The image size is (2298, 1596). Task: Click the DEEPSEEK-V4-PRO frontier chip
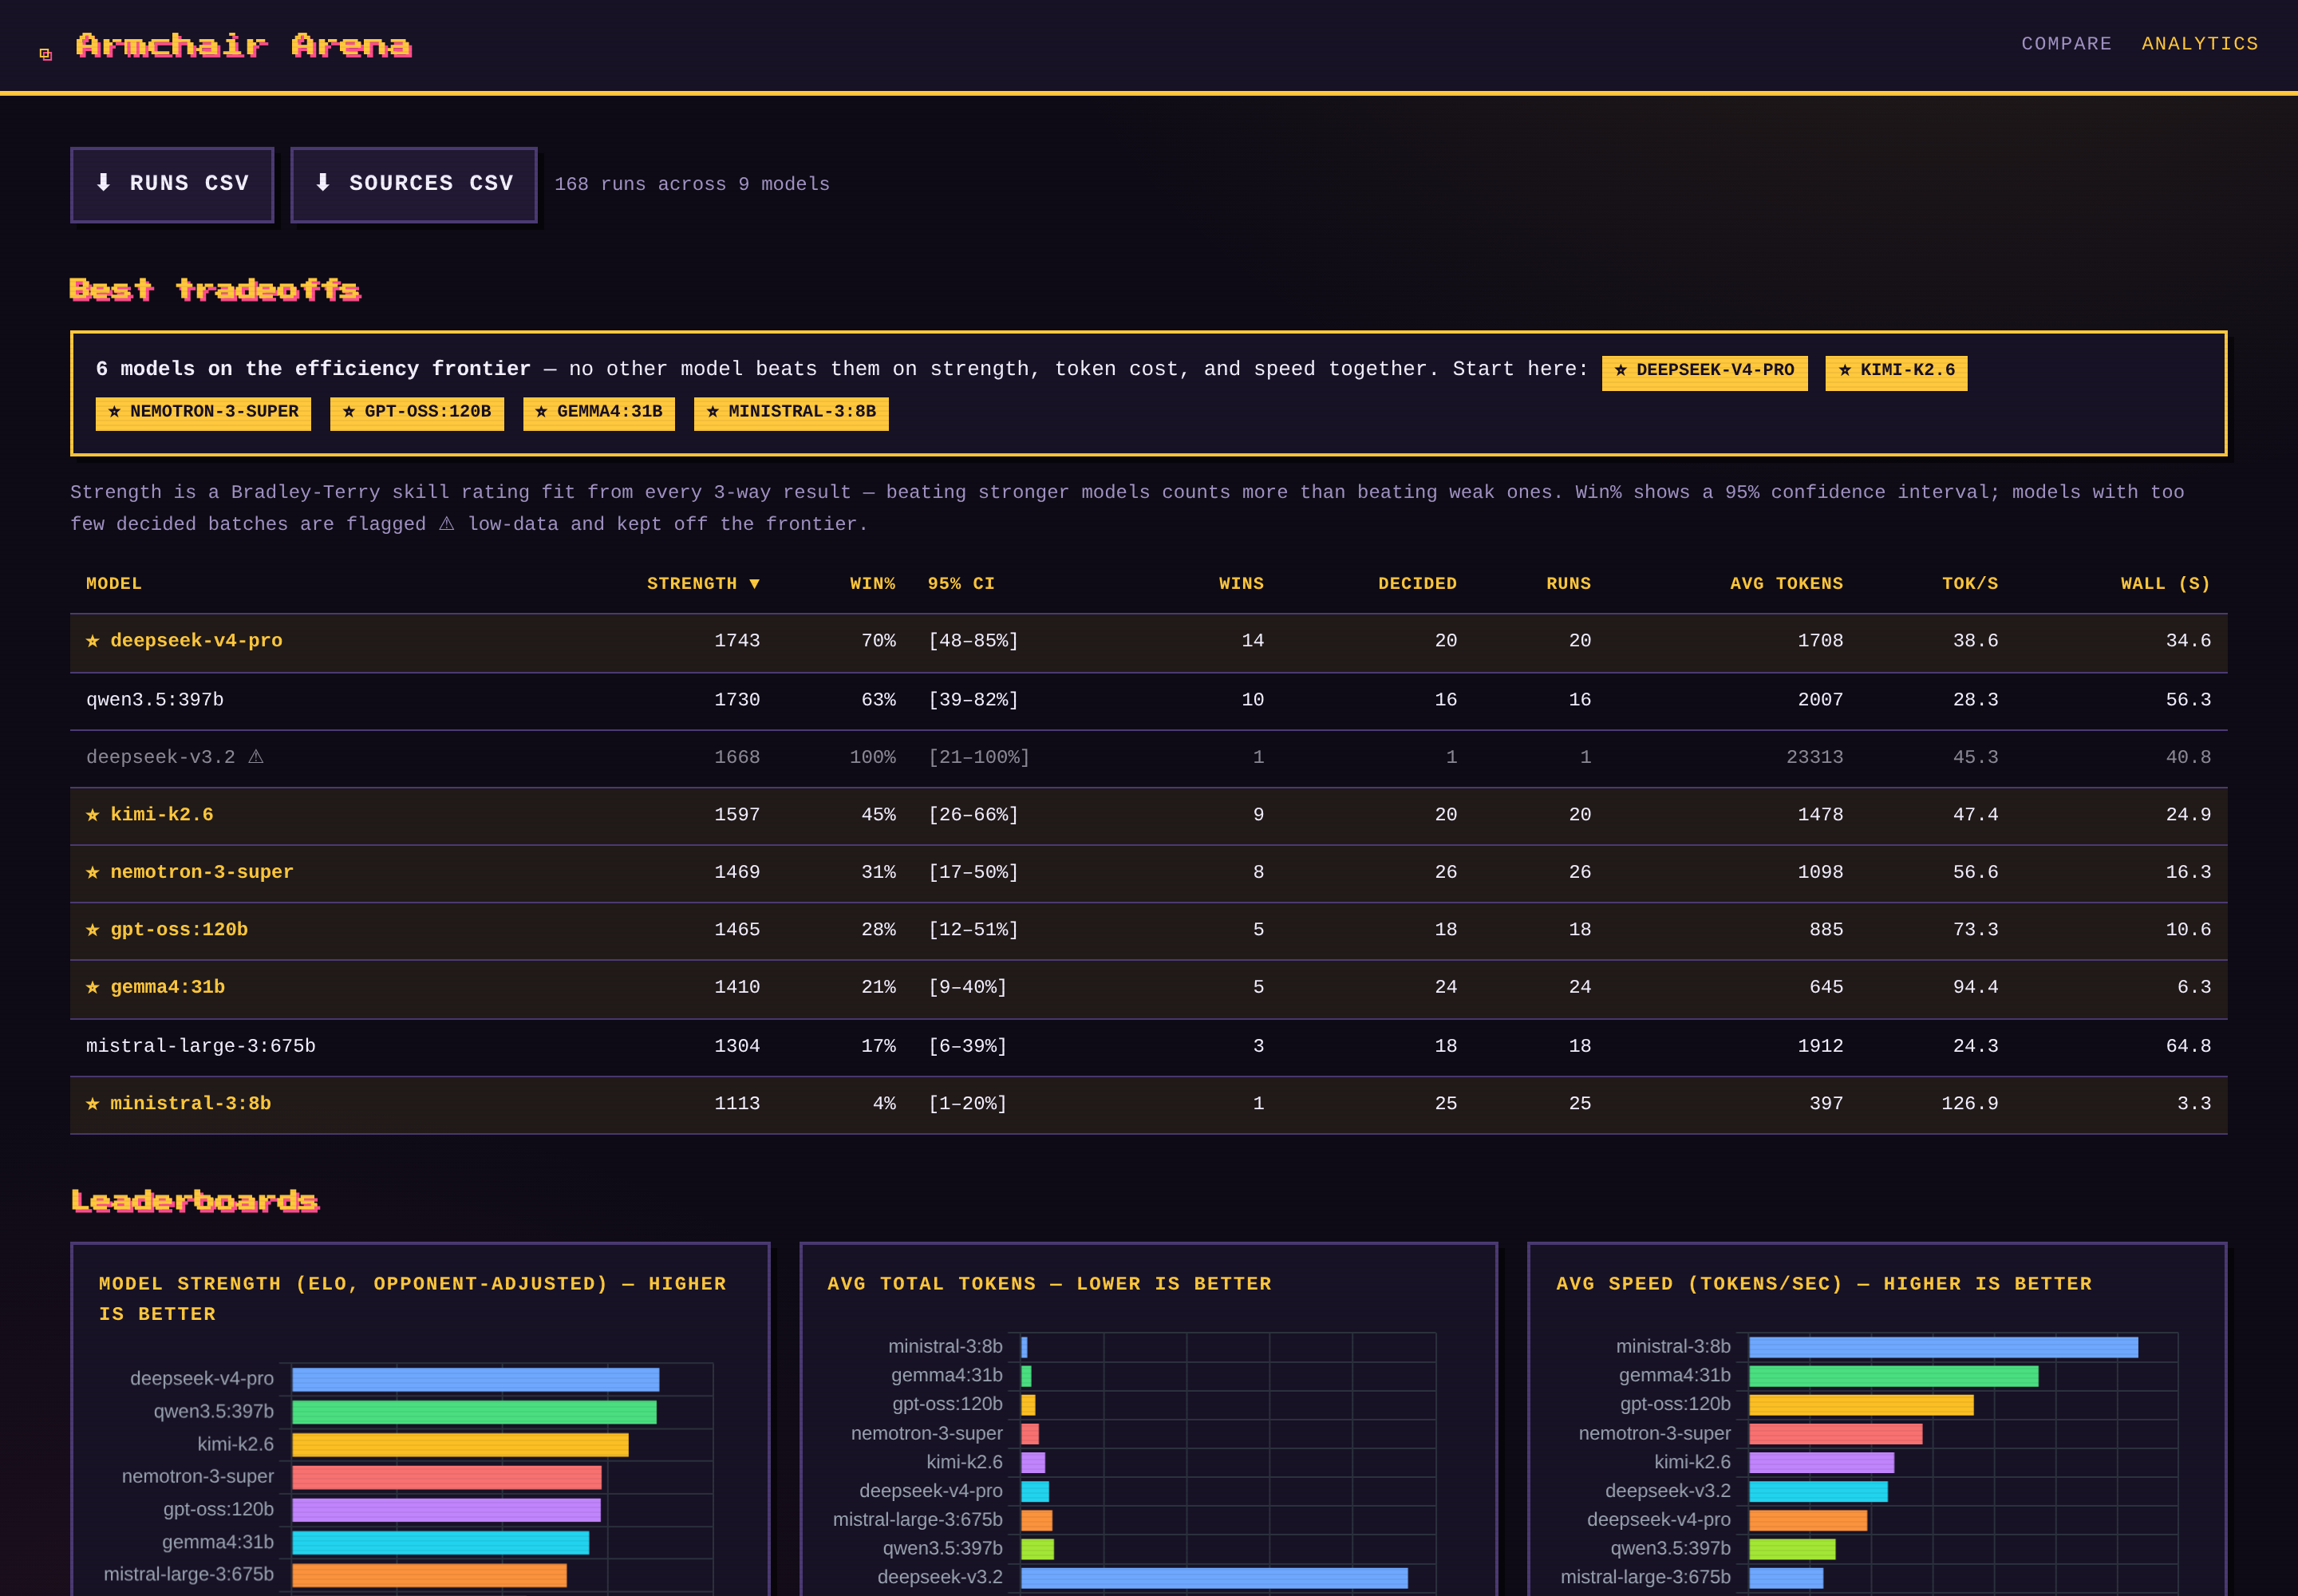pyautogui.click(x=1704, y=371)
